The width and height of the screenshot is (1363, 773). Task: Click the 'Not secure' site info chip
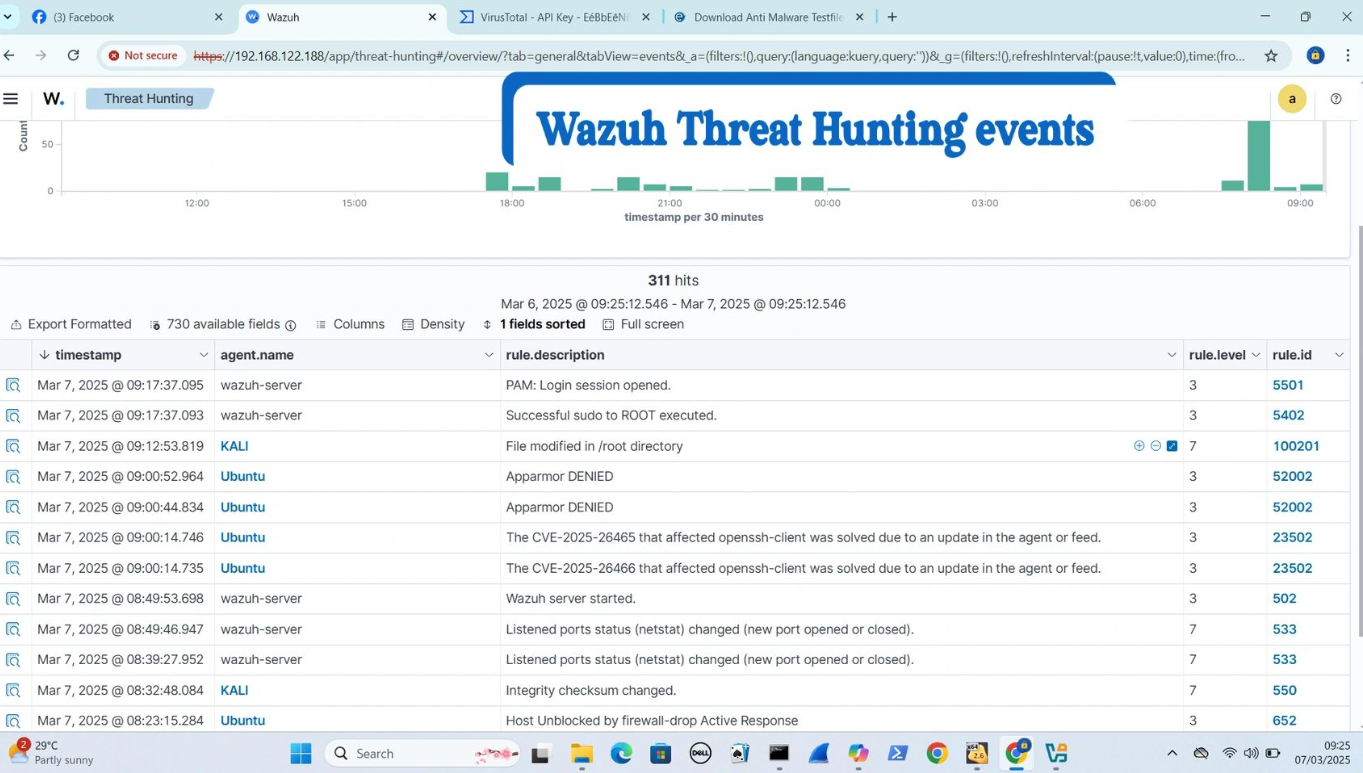tap(143, 56)
